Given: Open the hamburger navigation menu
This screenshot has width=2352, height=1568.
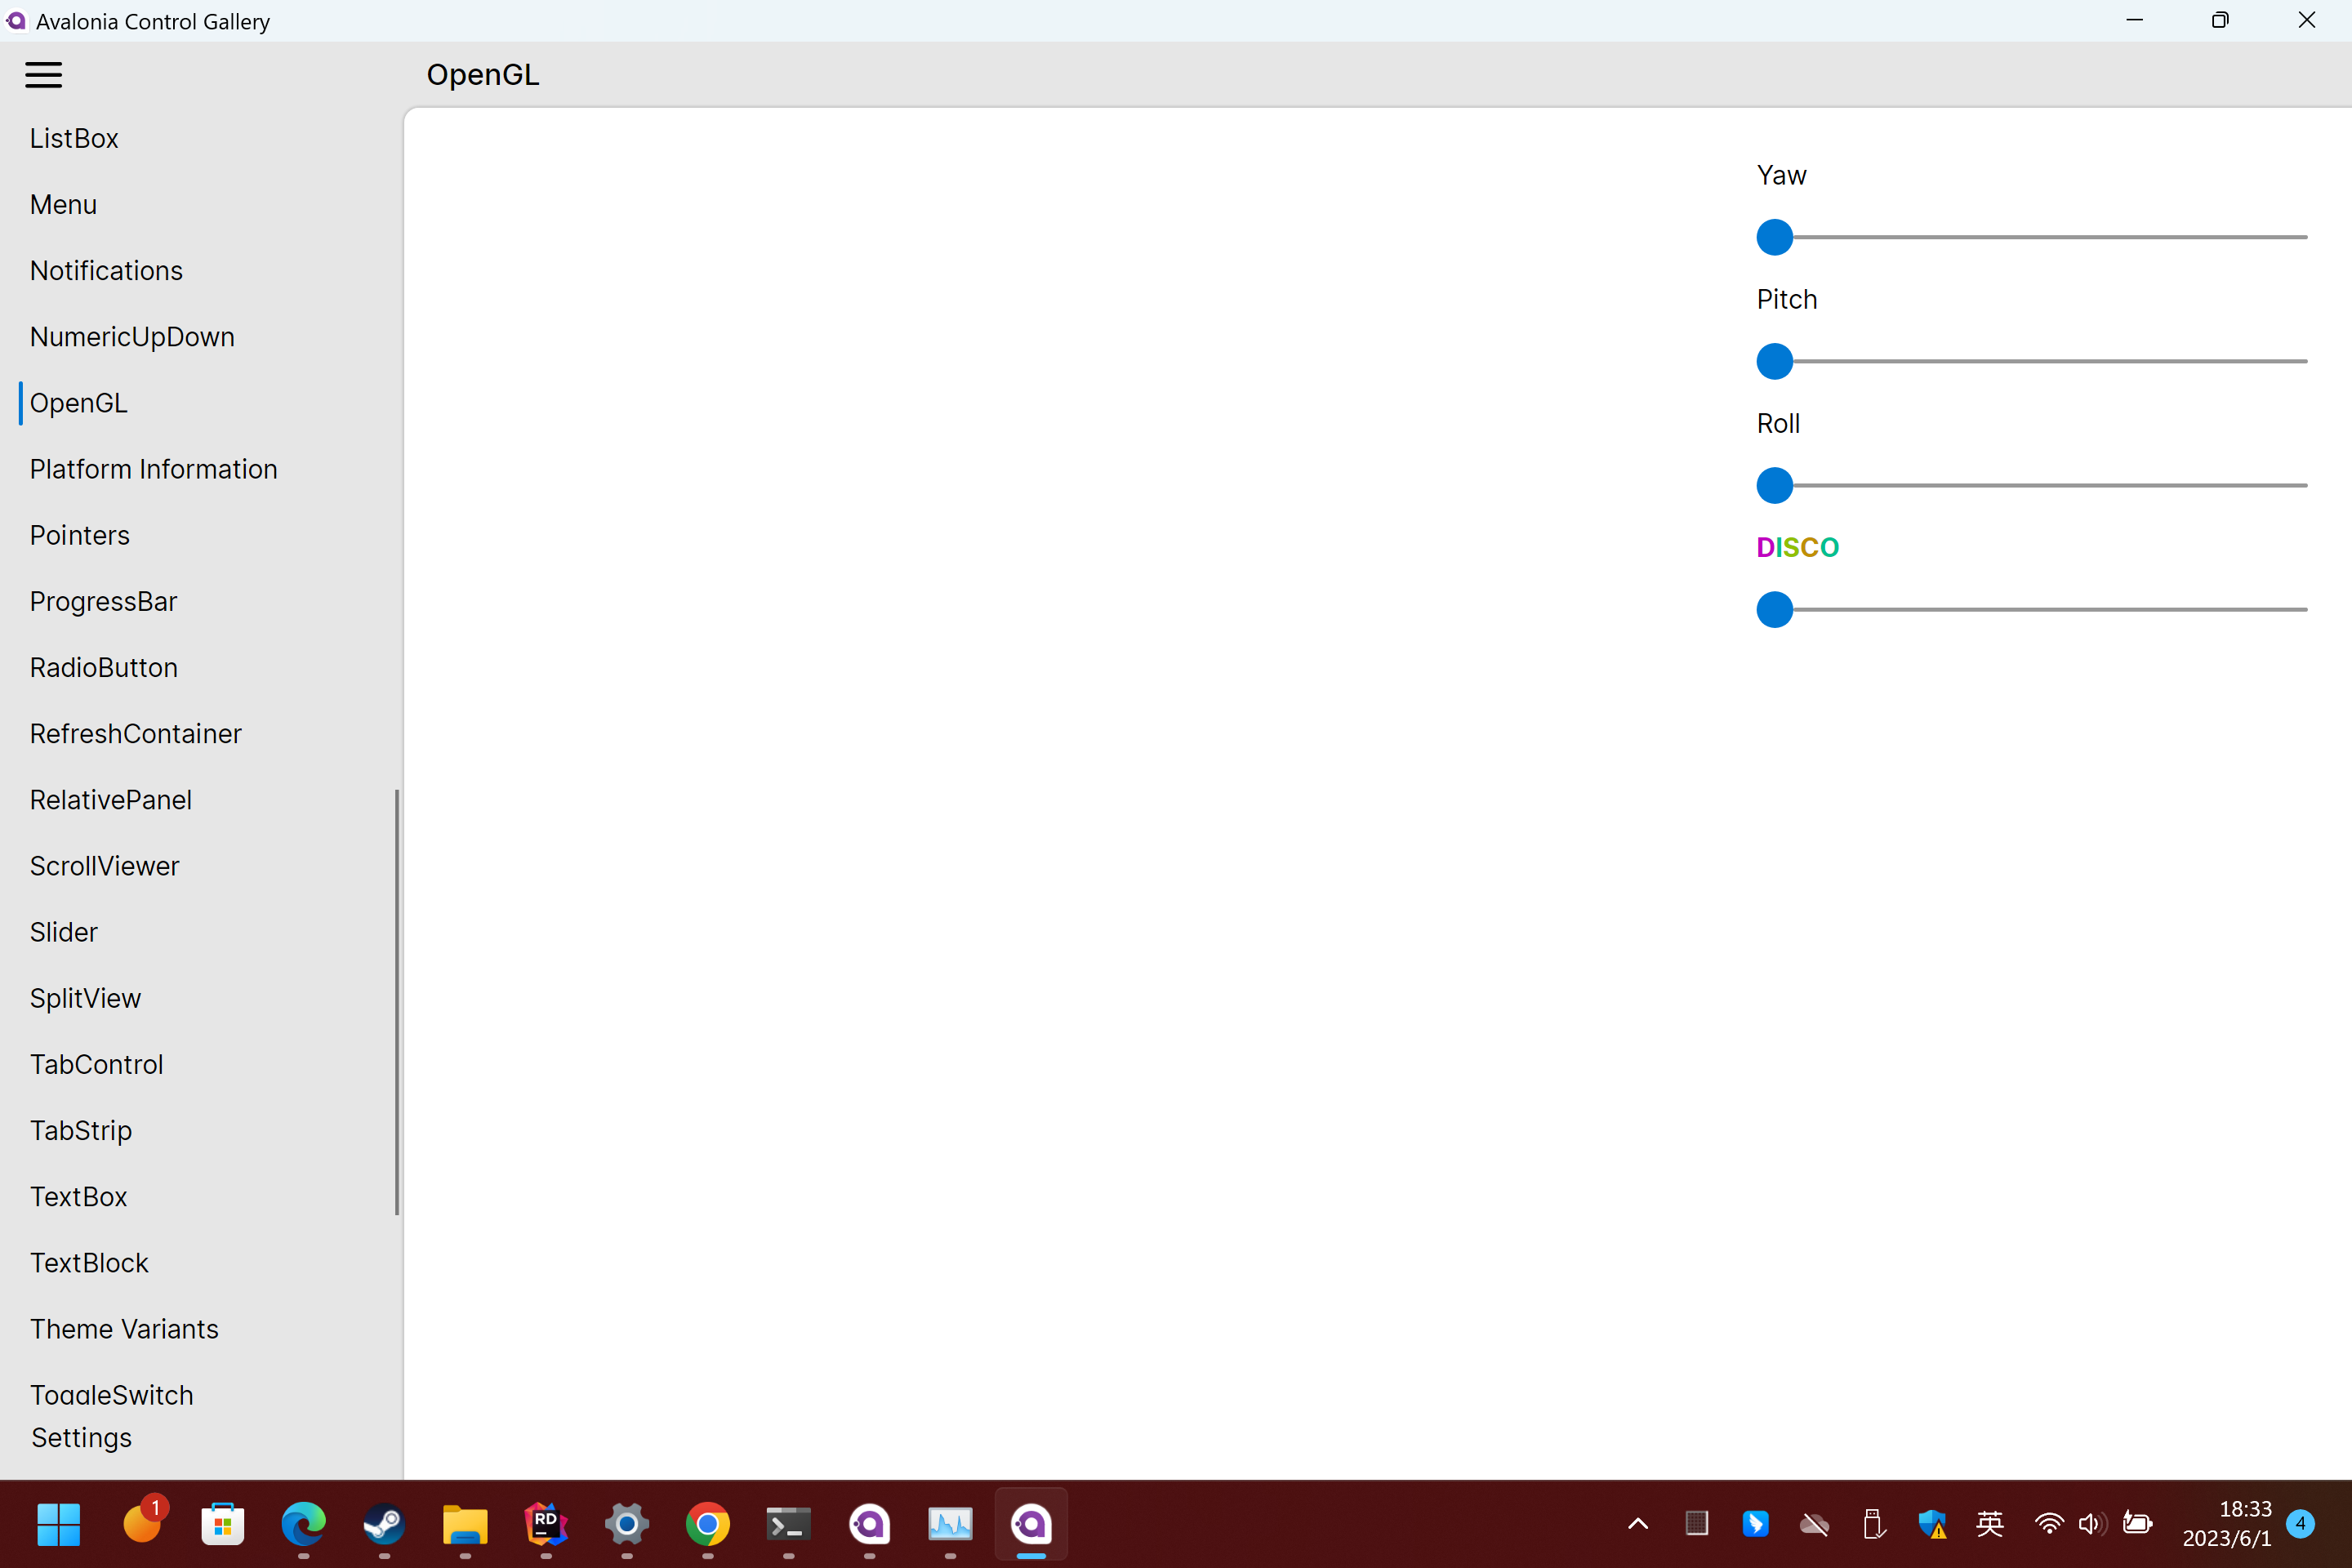Looking at the screenshot, I should tap(43, 74).
